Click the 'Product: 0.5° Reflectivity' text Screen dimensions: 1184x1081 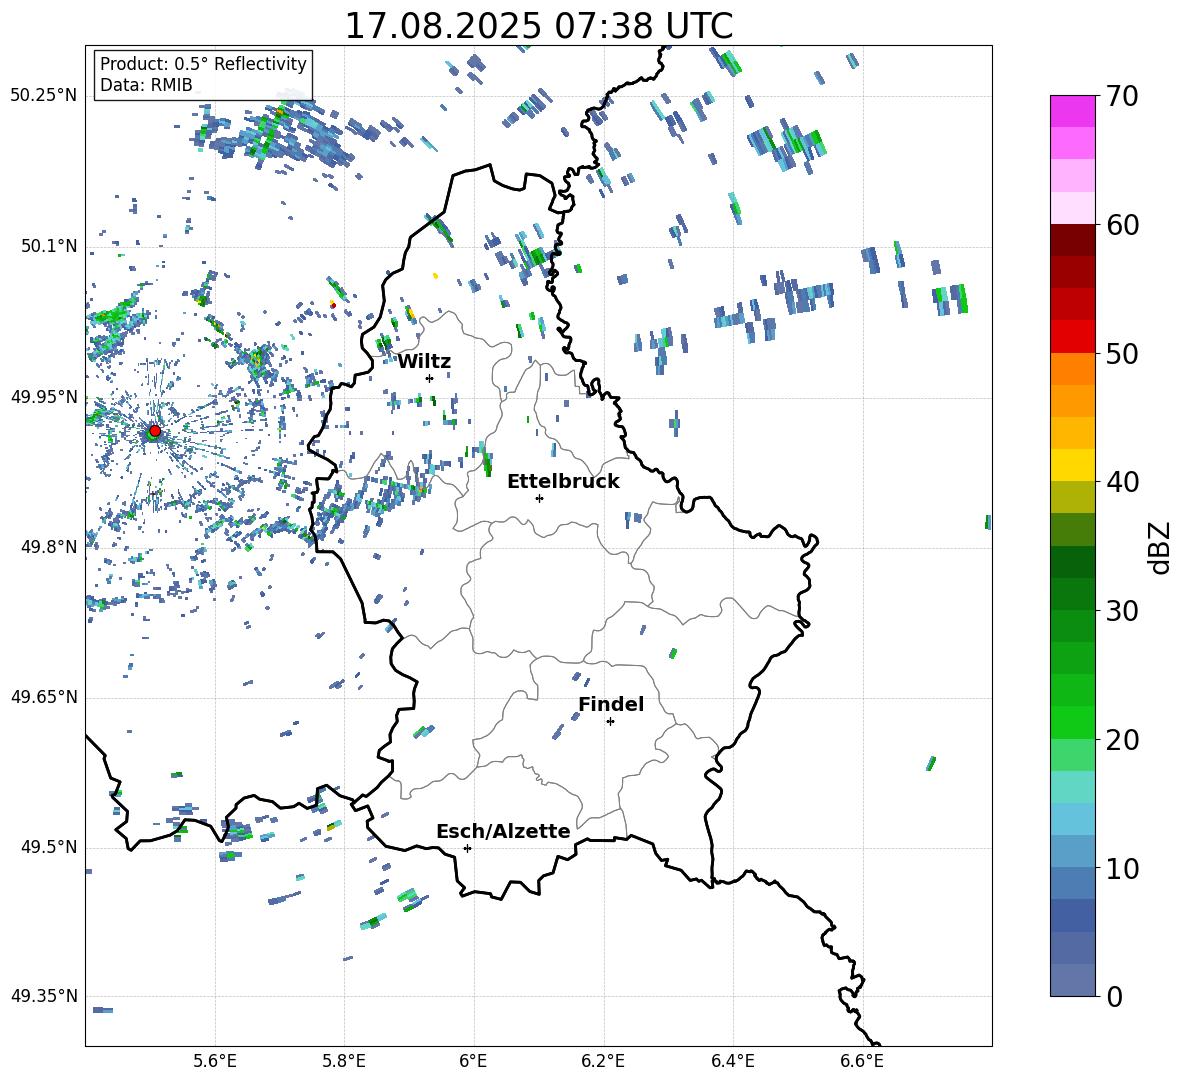click(203, 63)
